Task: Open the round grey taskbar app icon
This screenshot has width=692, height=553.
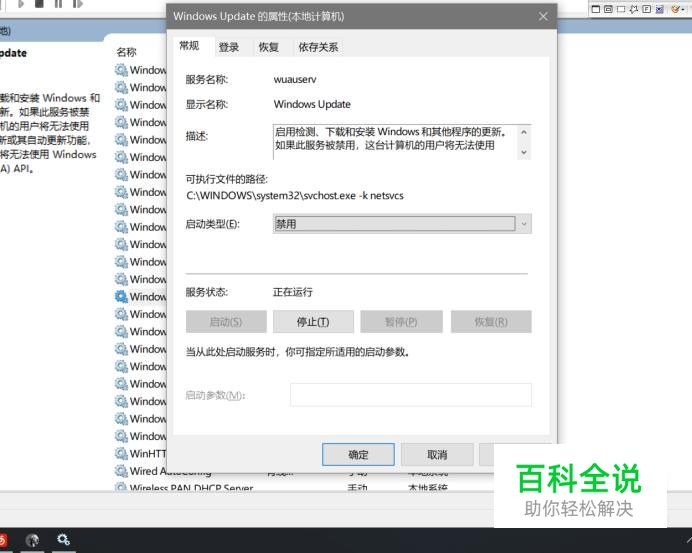Action: 32,540
